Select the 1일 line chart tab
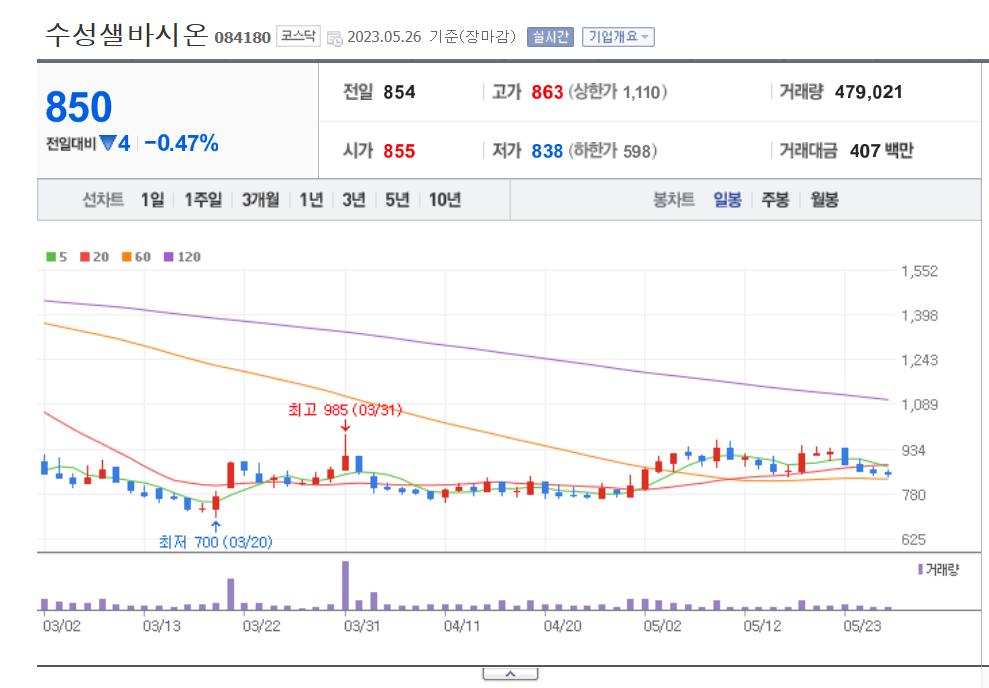Screen dimensions: 989x688 click(152, 200)
